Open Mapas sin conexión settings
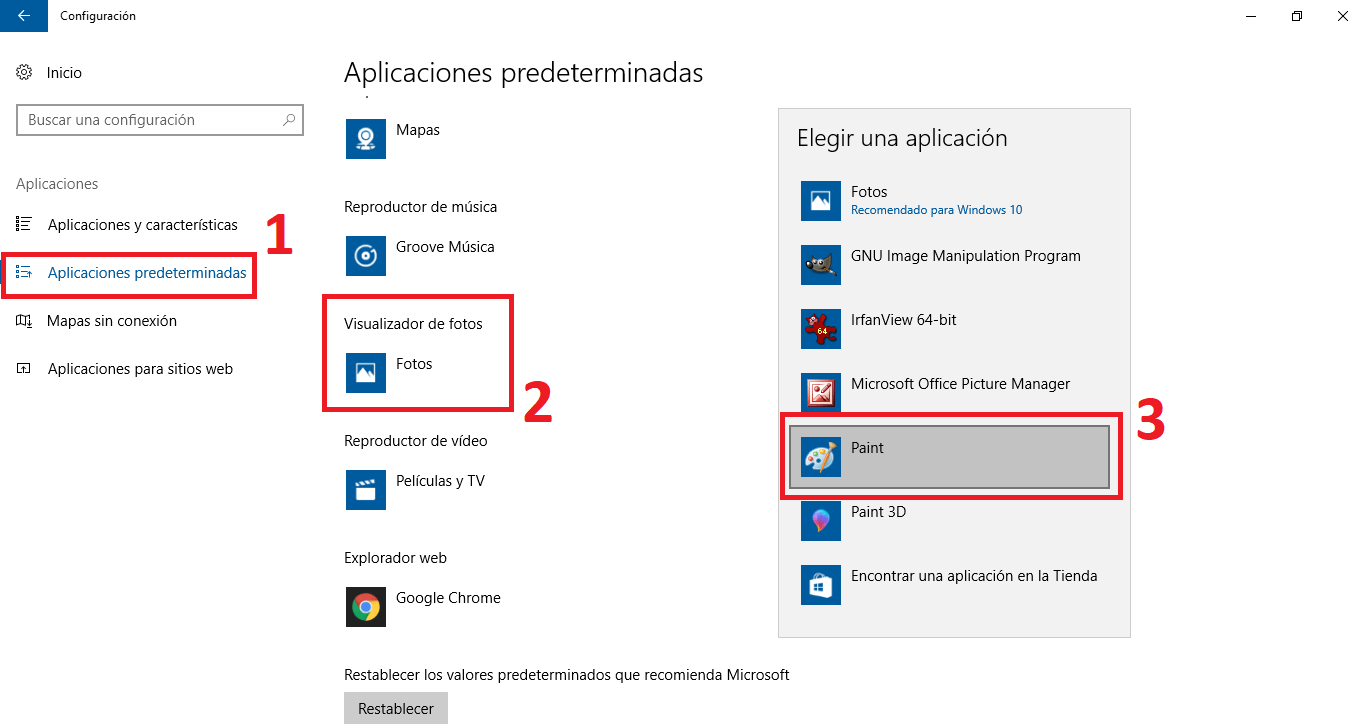Screen dimensions: 1366x725 click(112, 321)
